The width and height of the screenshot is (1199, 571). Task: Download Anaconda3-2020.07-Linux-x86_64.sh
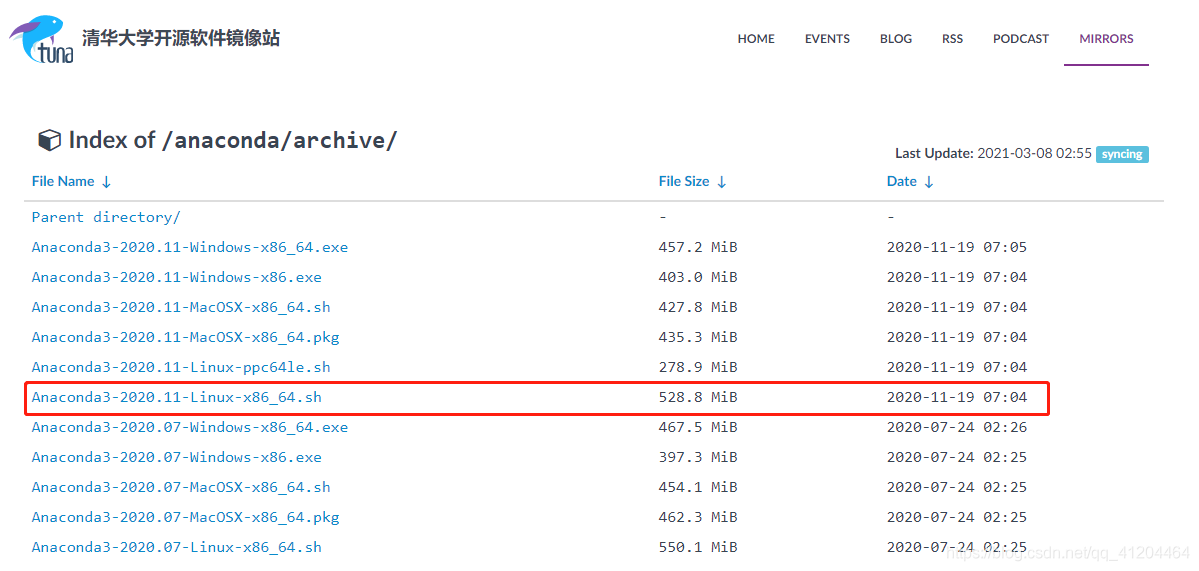[177, 547]
